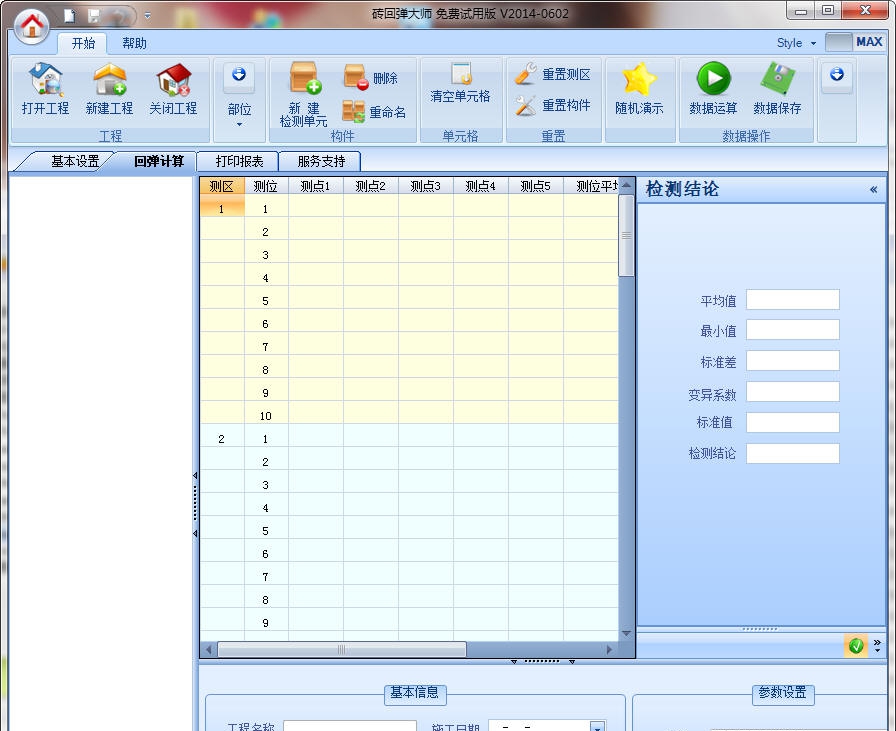
Task: Select the 测点5 column header
Action: click(535, 186)
